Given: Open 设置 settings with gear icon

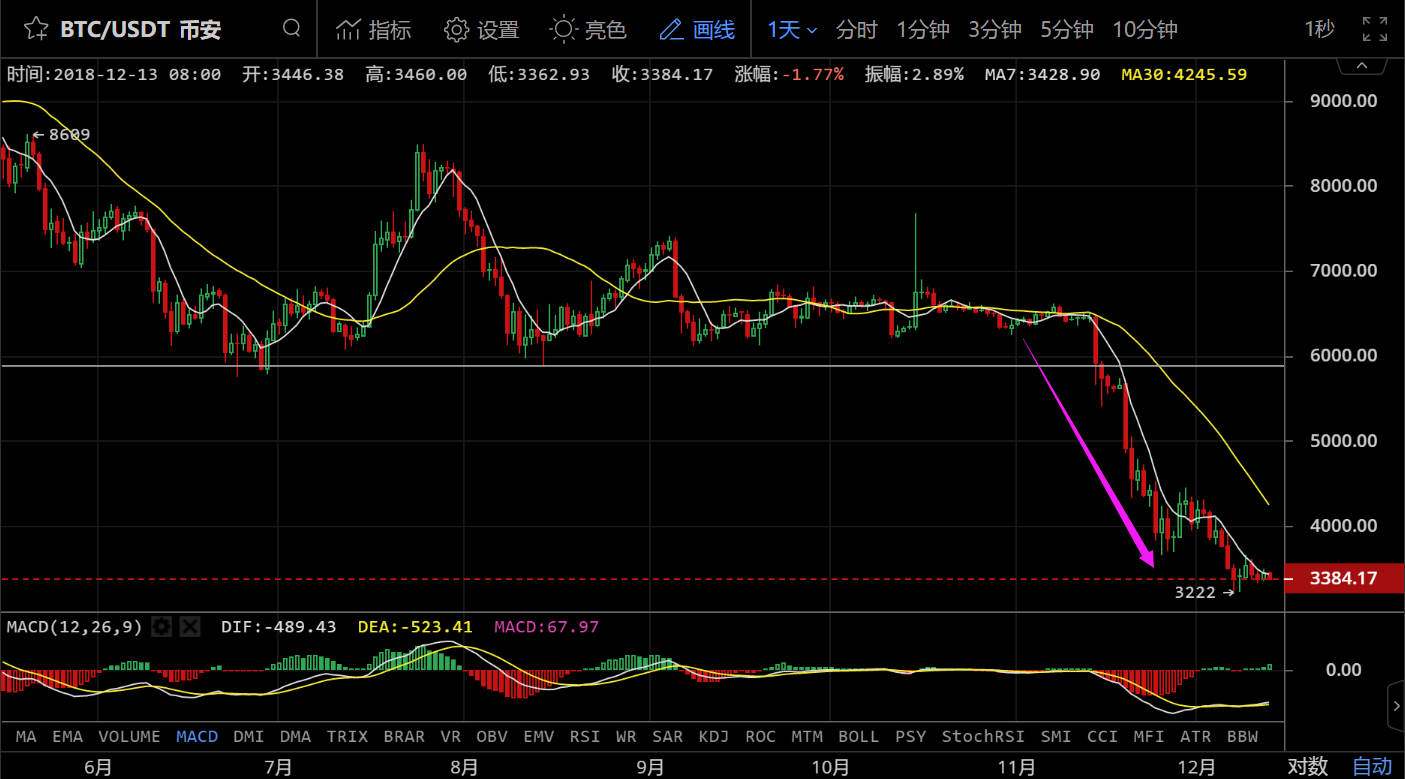Looking at the screenshot, I should click(x=482, y=29).
